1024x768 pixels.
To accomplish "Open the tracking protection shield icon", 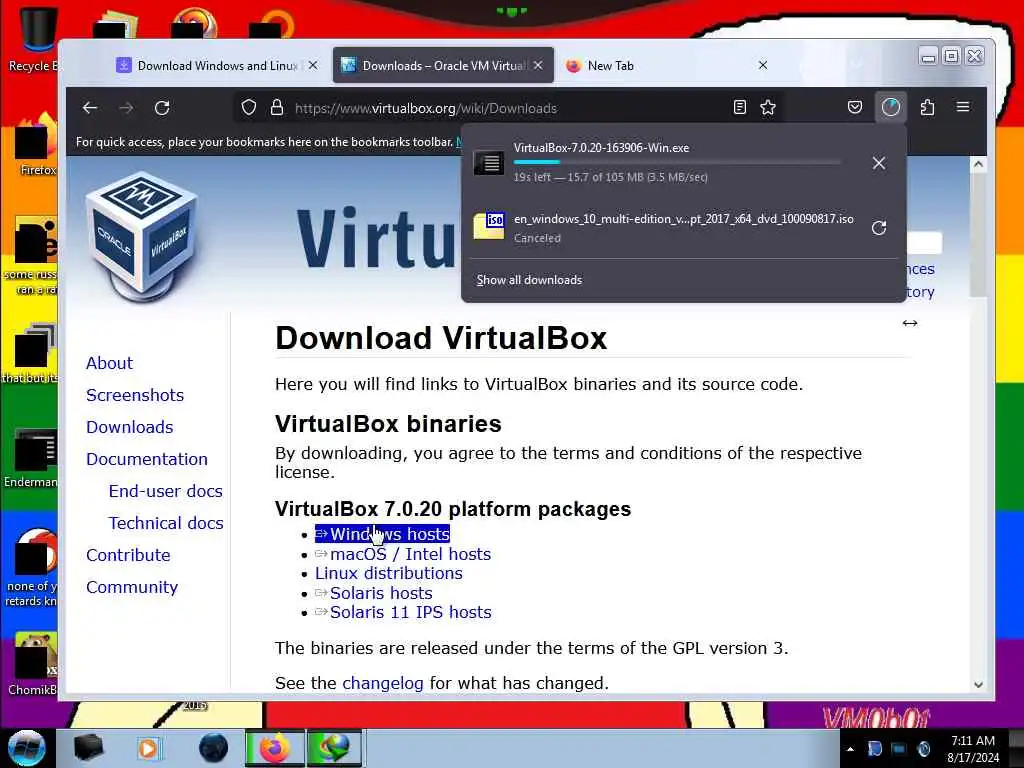I will point(249,108).
